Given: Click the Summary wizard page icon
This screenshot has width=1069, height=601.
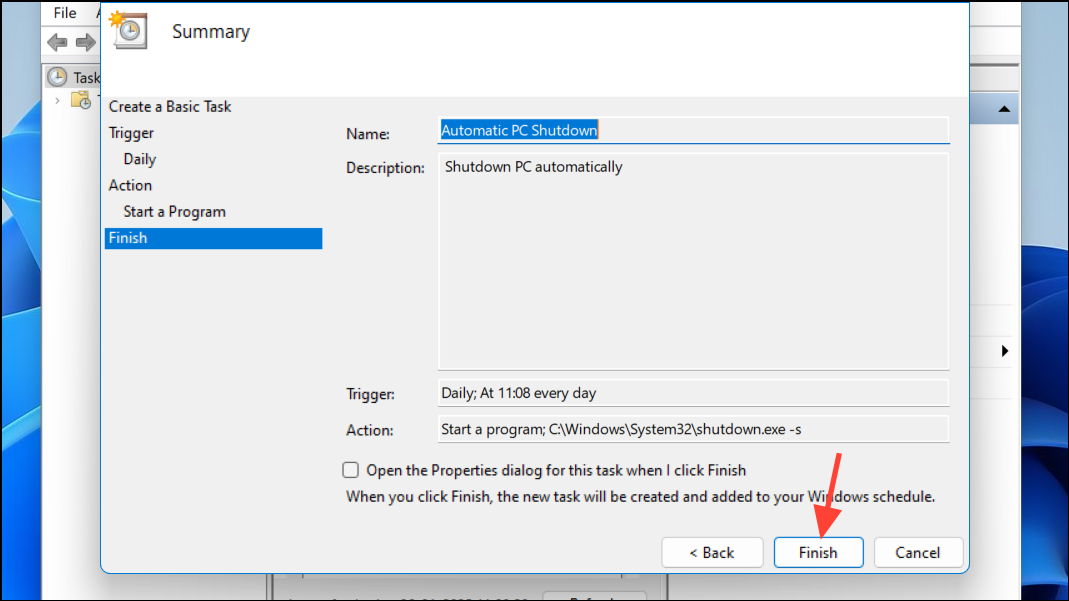Looking at the screenshot, I should point(128,31).
